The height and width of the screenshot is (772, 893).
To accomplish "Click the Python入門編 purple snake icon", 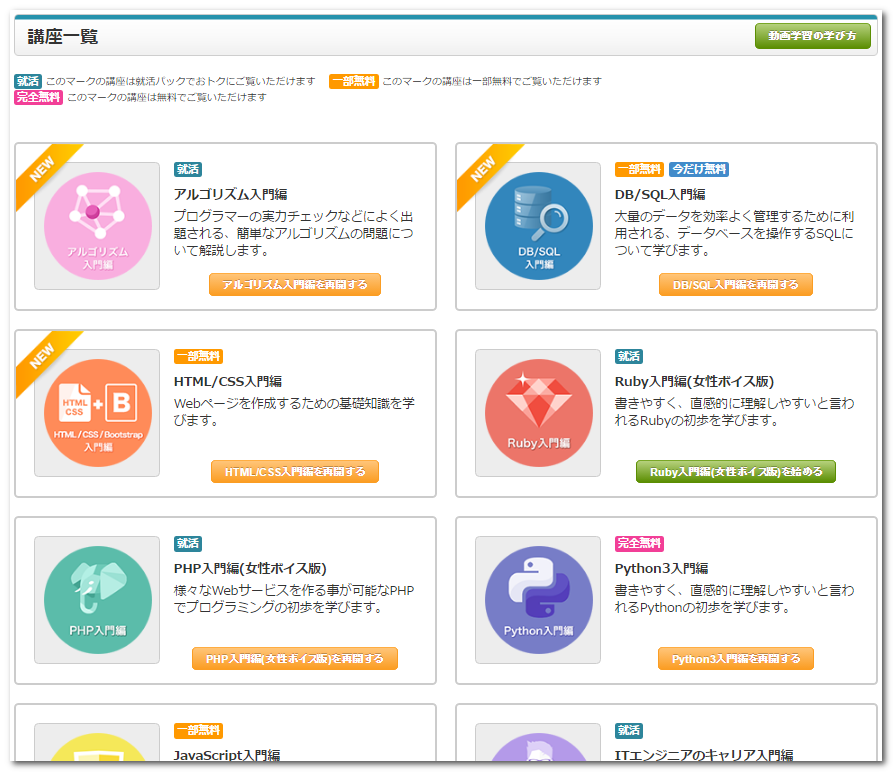I will pyautogui.click(x=539, y=599).
